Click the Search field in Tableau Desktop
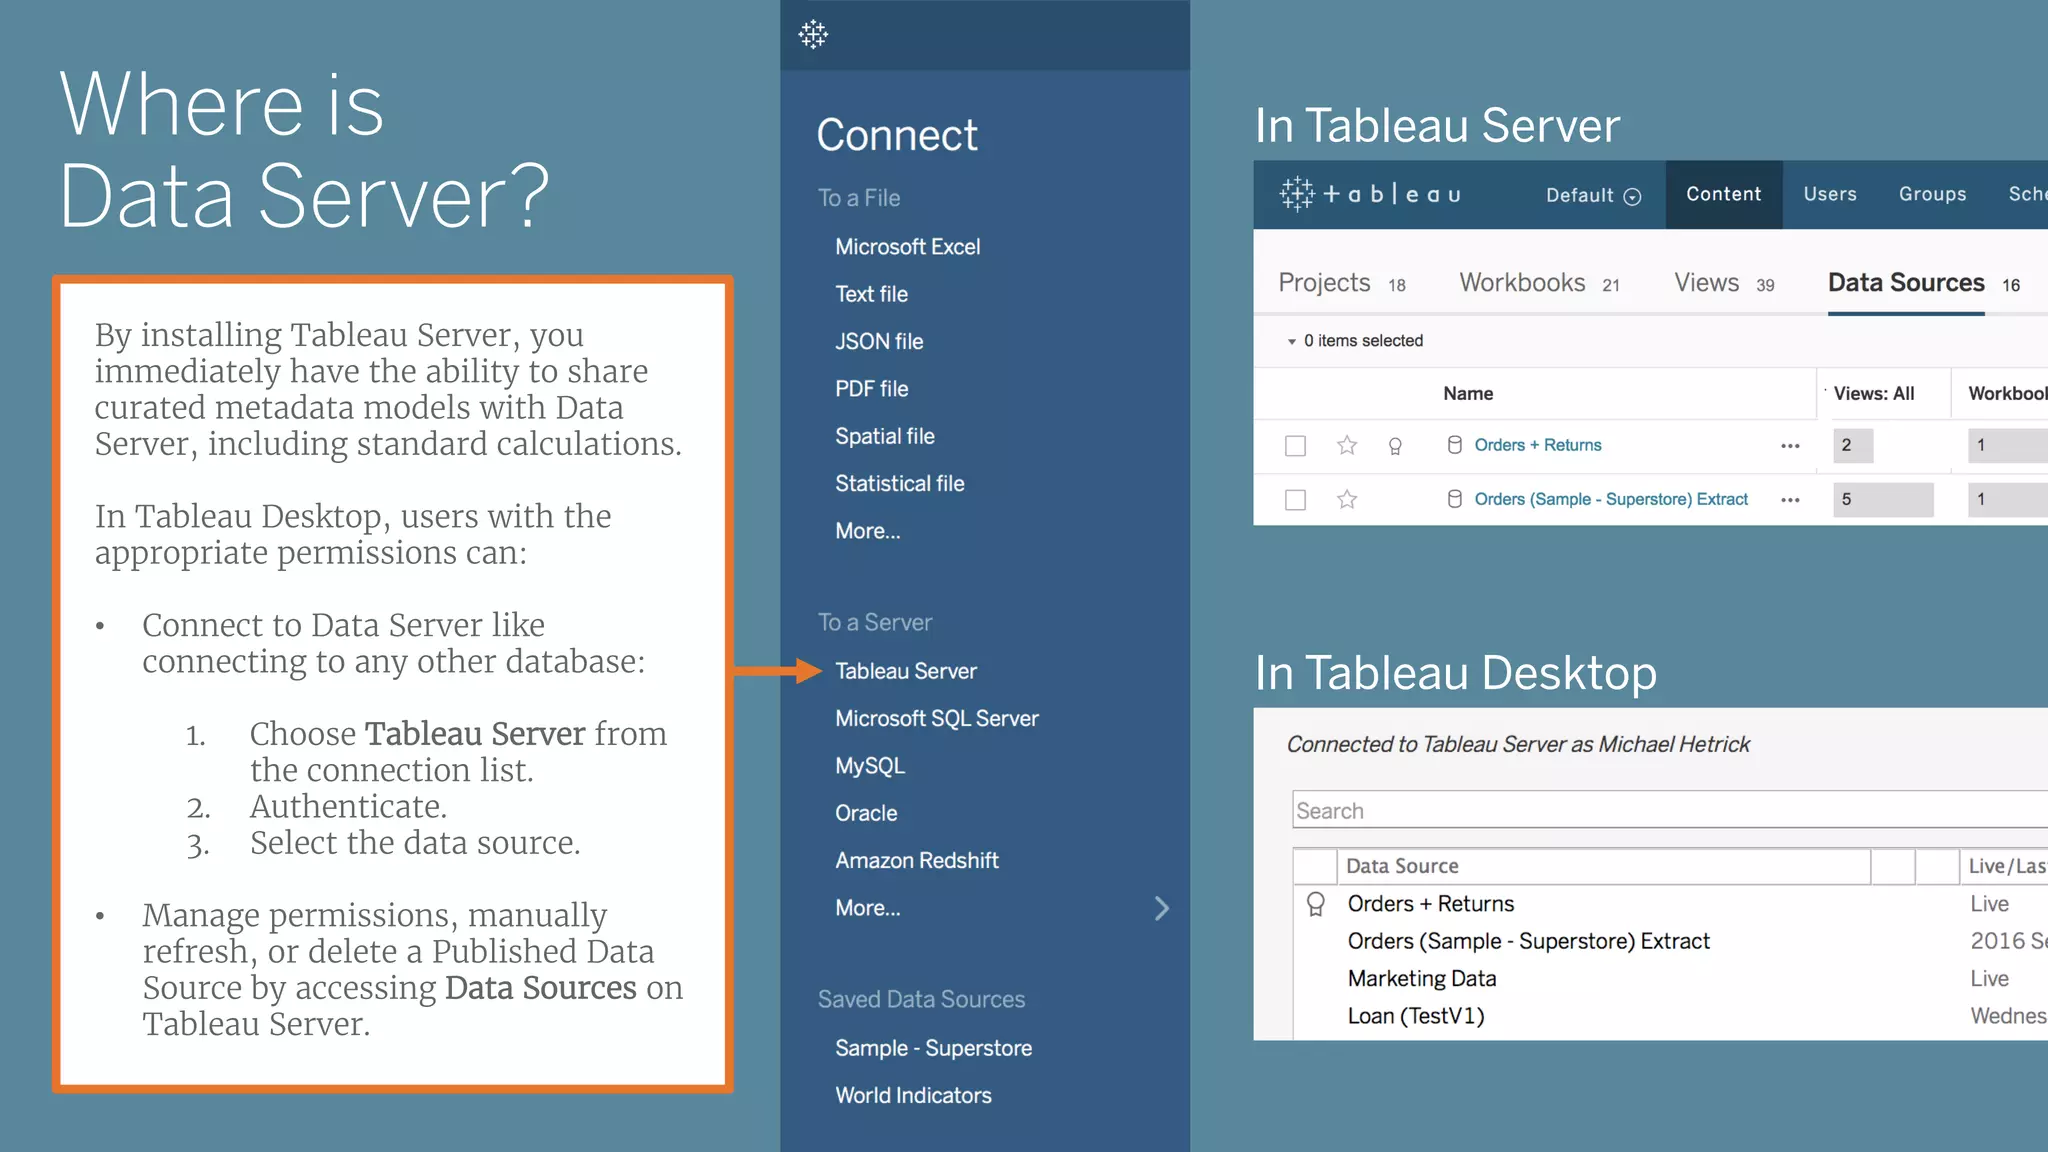Viewport: 2048px width, 1152px height. click(x=1669, y=810)
